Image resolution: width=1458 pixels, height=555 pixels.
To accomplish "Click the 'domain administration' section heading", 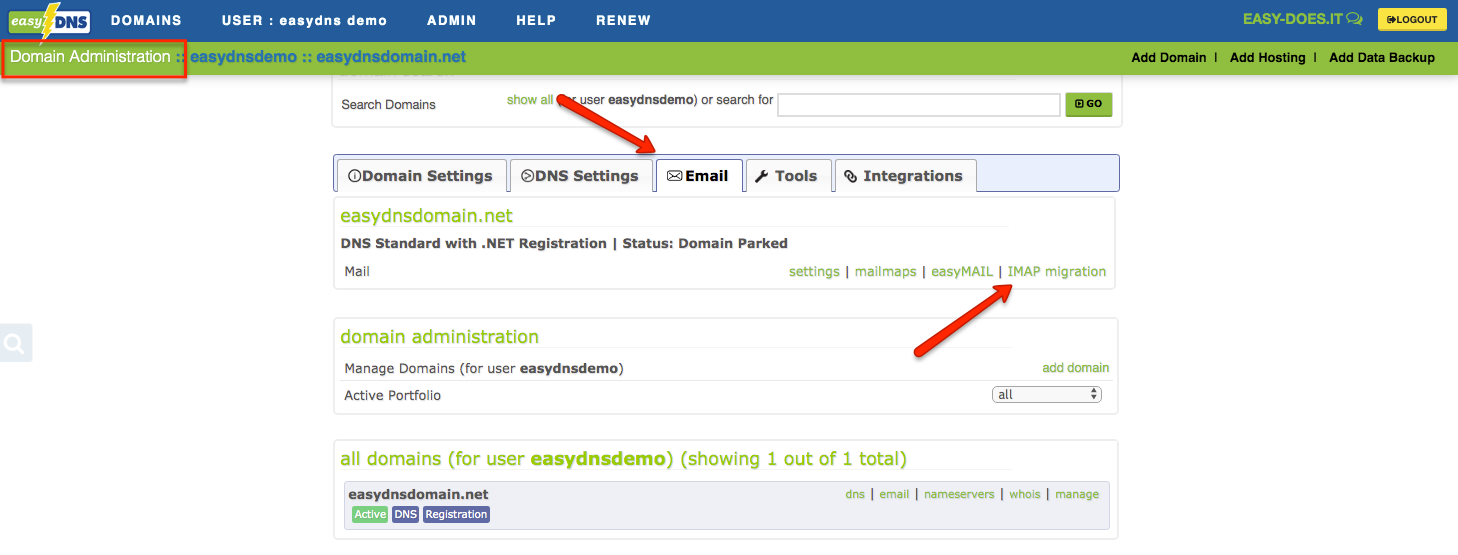I will click(x=439, y=337).
